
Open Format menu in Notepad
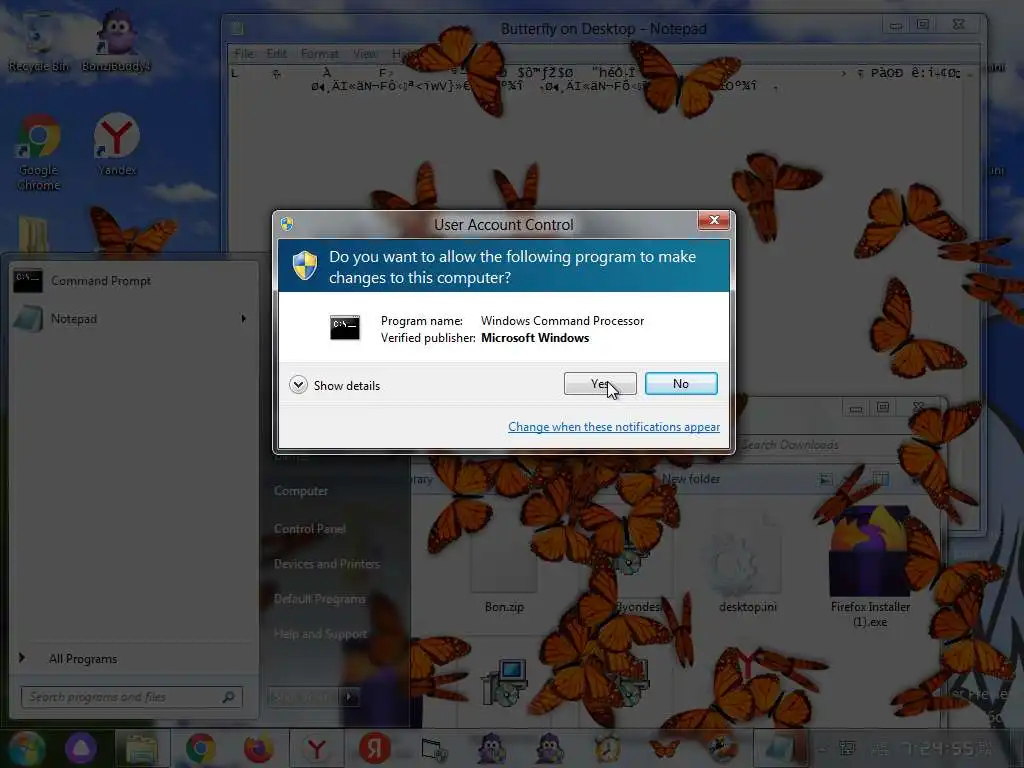(x=319, y=54)
